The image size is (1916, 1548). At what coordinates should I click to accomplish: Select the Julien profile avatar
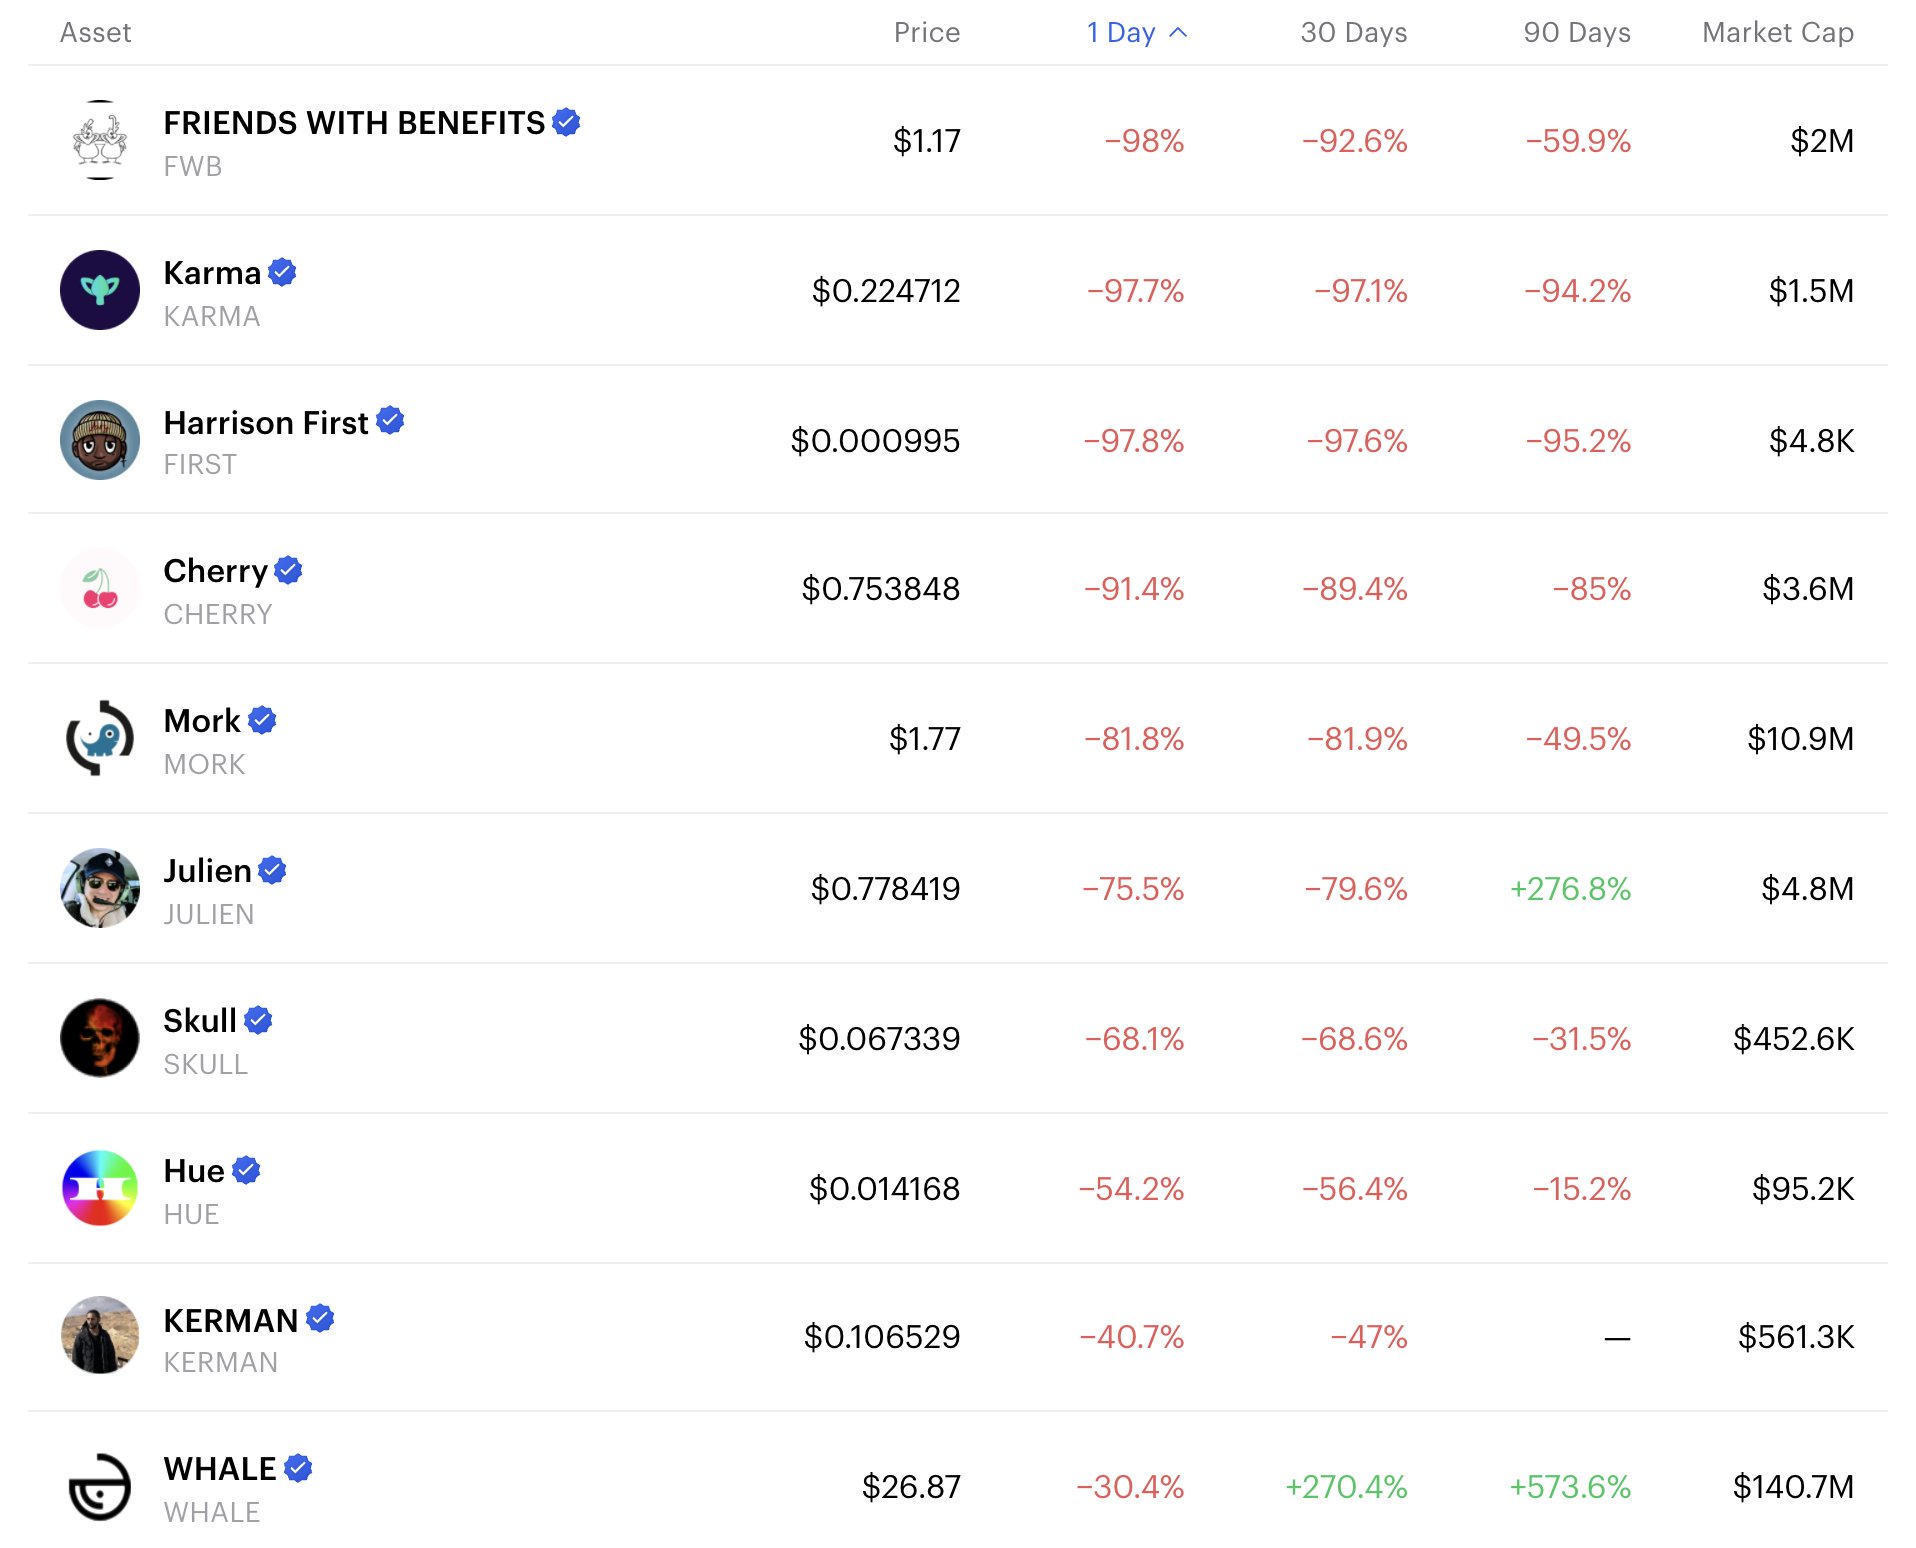100,888
